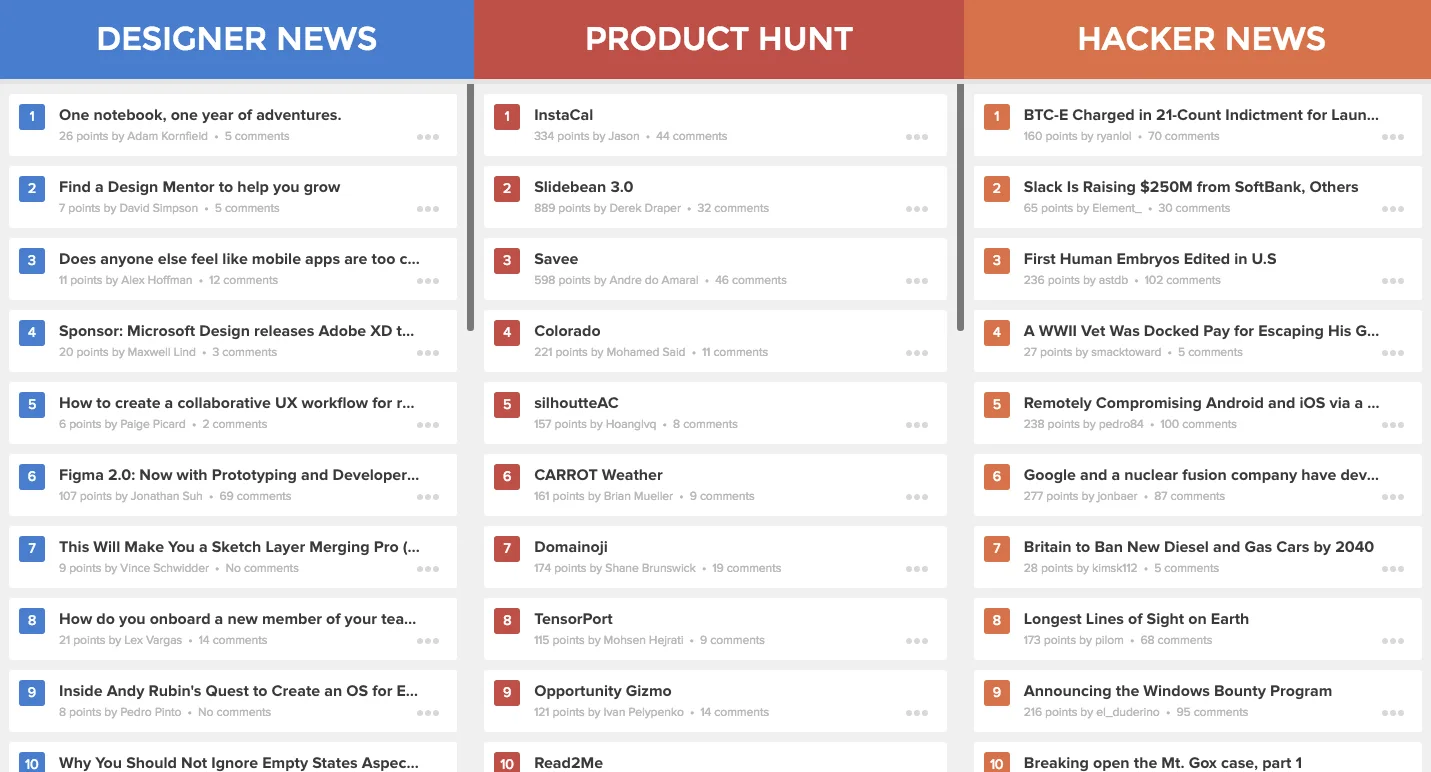
Task: Click three-dot menu on Slidebean 3.0 card
Action: click(917, 209)
